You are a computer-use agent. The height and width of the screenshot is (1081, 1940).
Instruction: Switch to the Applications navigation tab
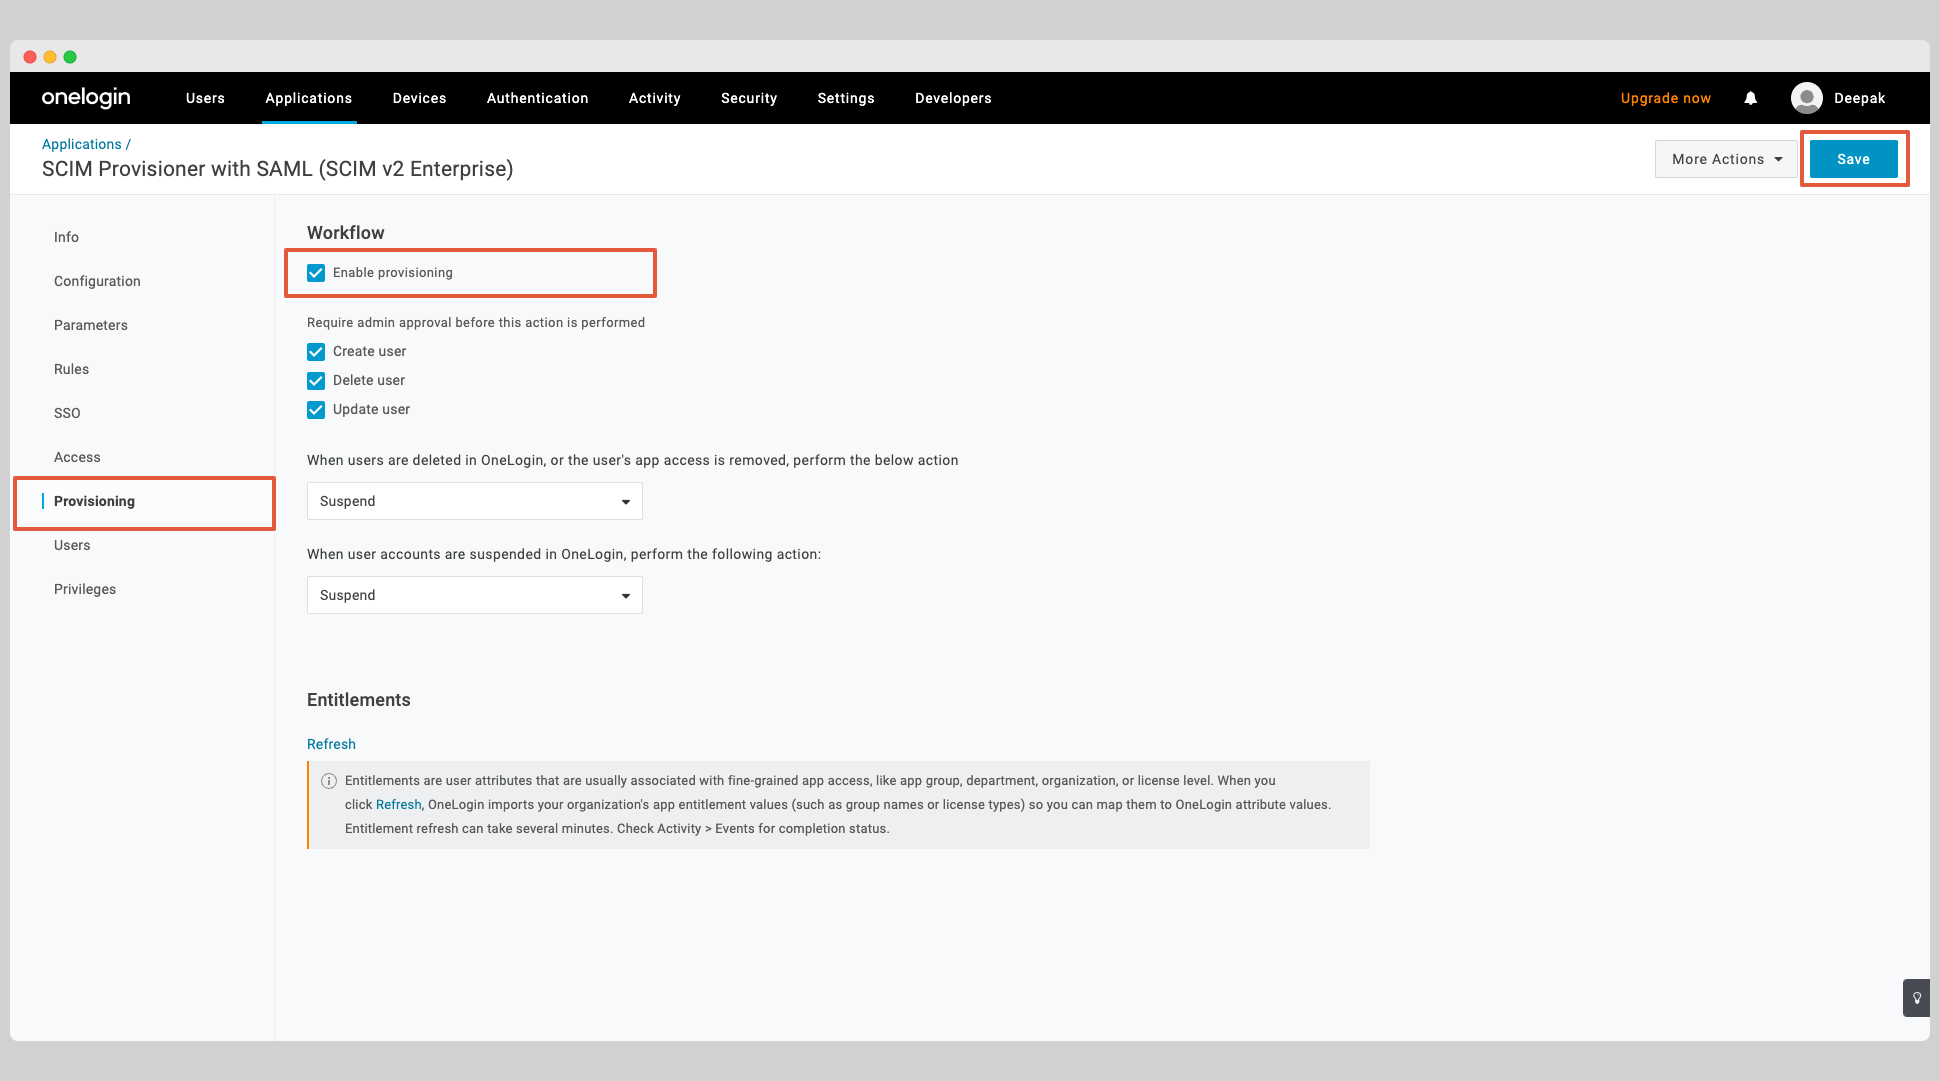point(308,98)
